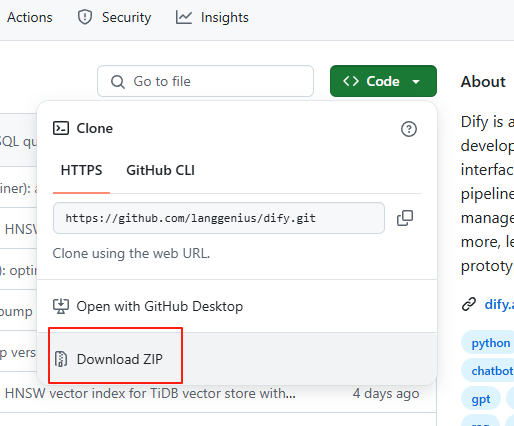Click the terminal icon beside Clone
The width and height of the screenshot is (514, 426).
click(x=61, y=128)
